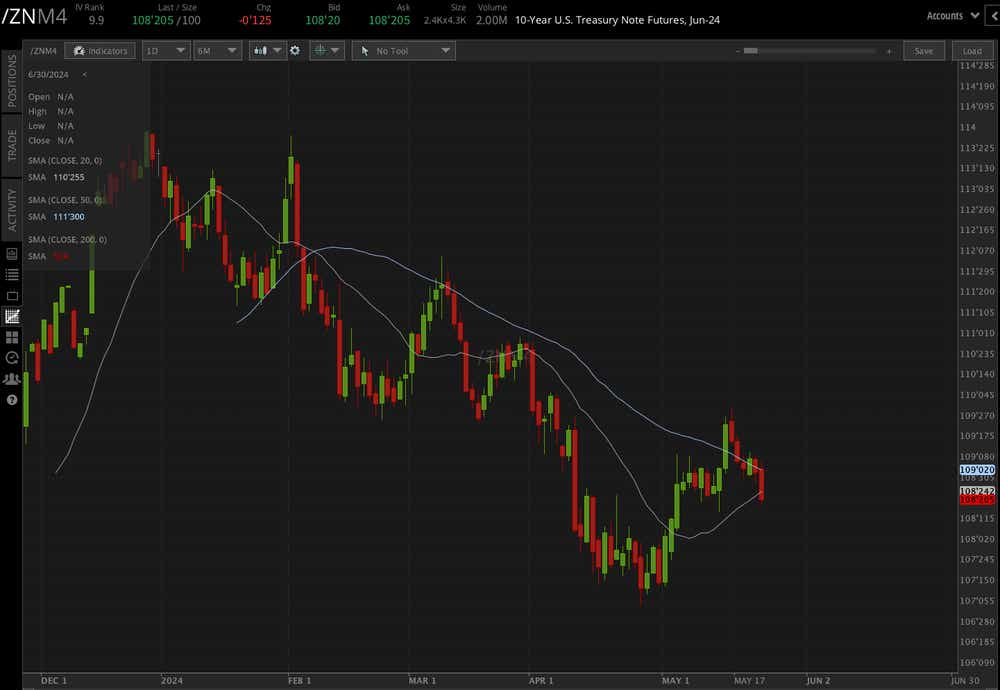This screenshot has height=690, width=1000.
Task: Click the MAY 17 date axis label
Action: point(749,680)
